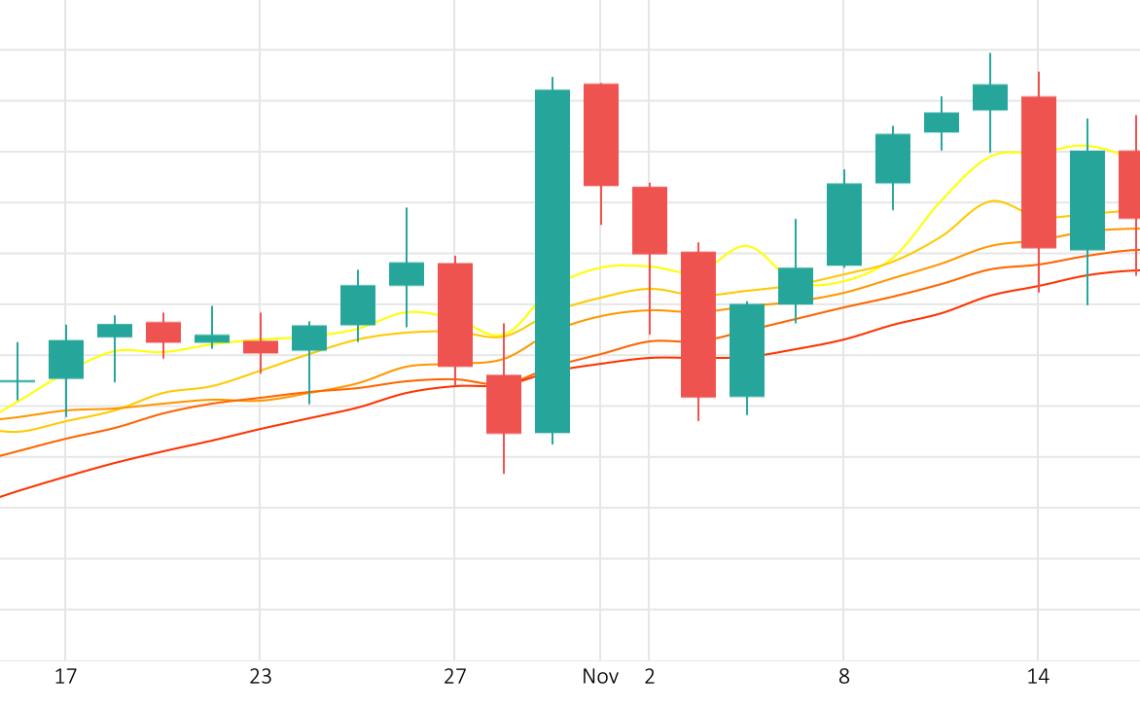Image resolution: width=1140 pixels, height=710 pixels.
Task: Click the short red candle right of the 27 candle
Action: tap(504, 404)
